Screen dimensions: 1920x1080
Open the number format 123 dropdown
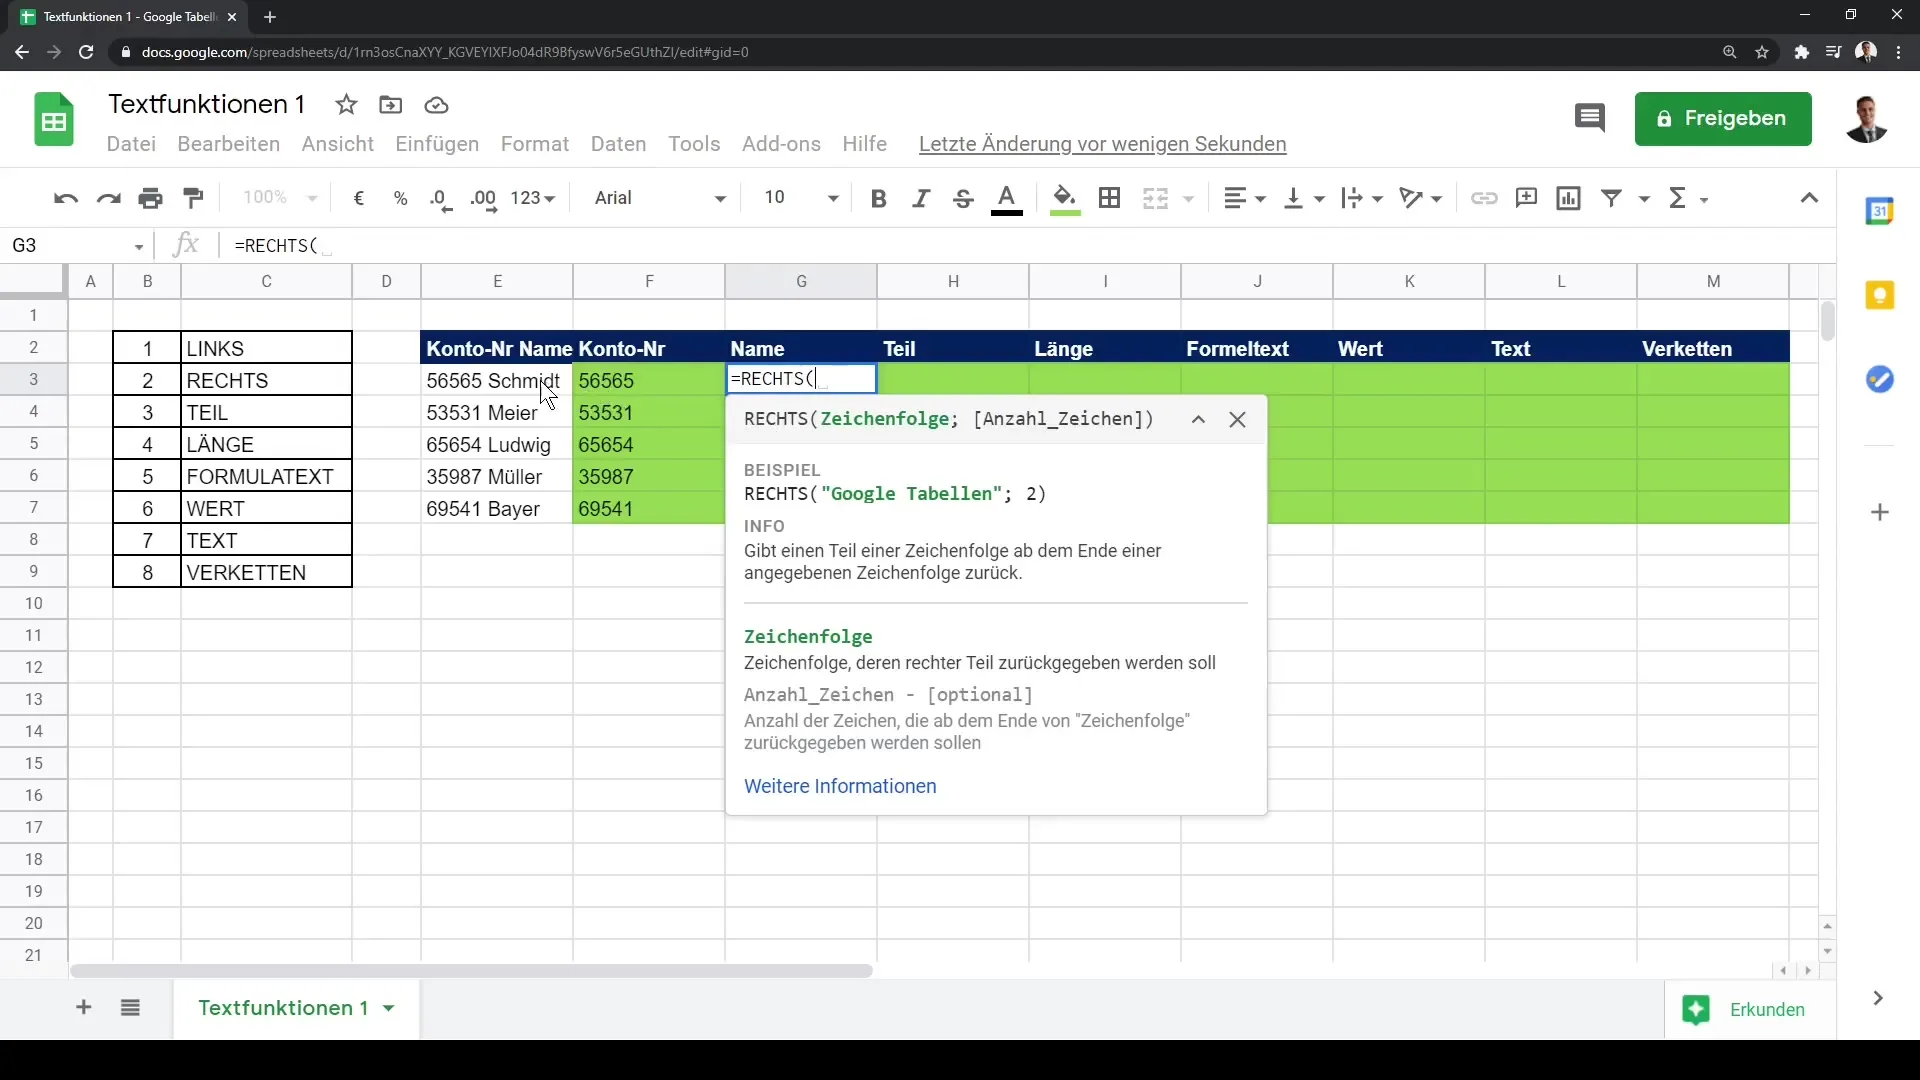tap(532, 198)
